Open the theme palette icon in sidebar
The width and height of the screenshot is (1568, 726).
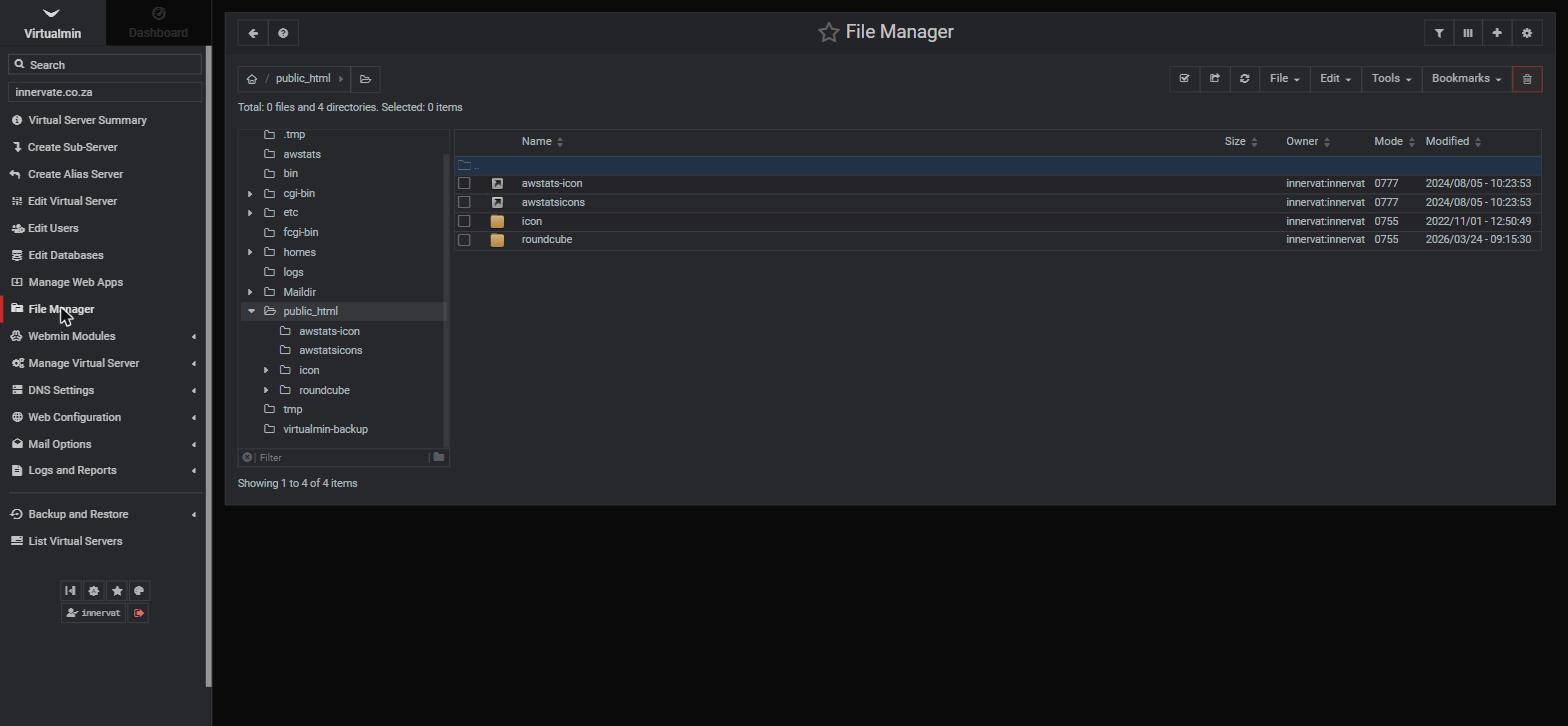tap(140, 591)
